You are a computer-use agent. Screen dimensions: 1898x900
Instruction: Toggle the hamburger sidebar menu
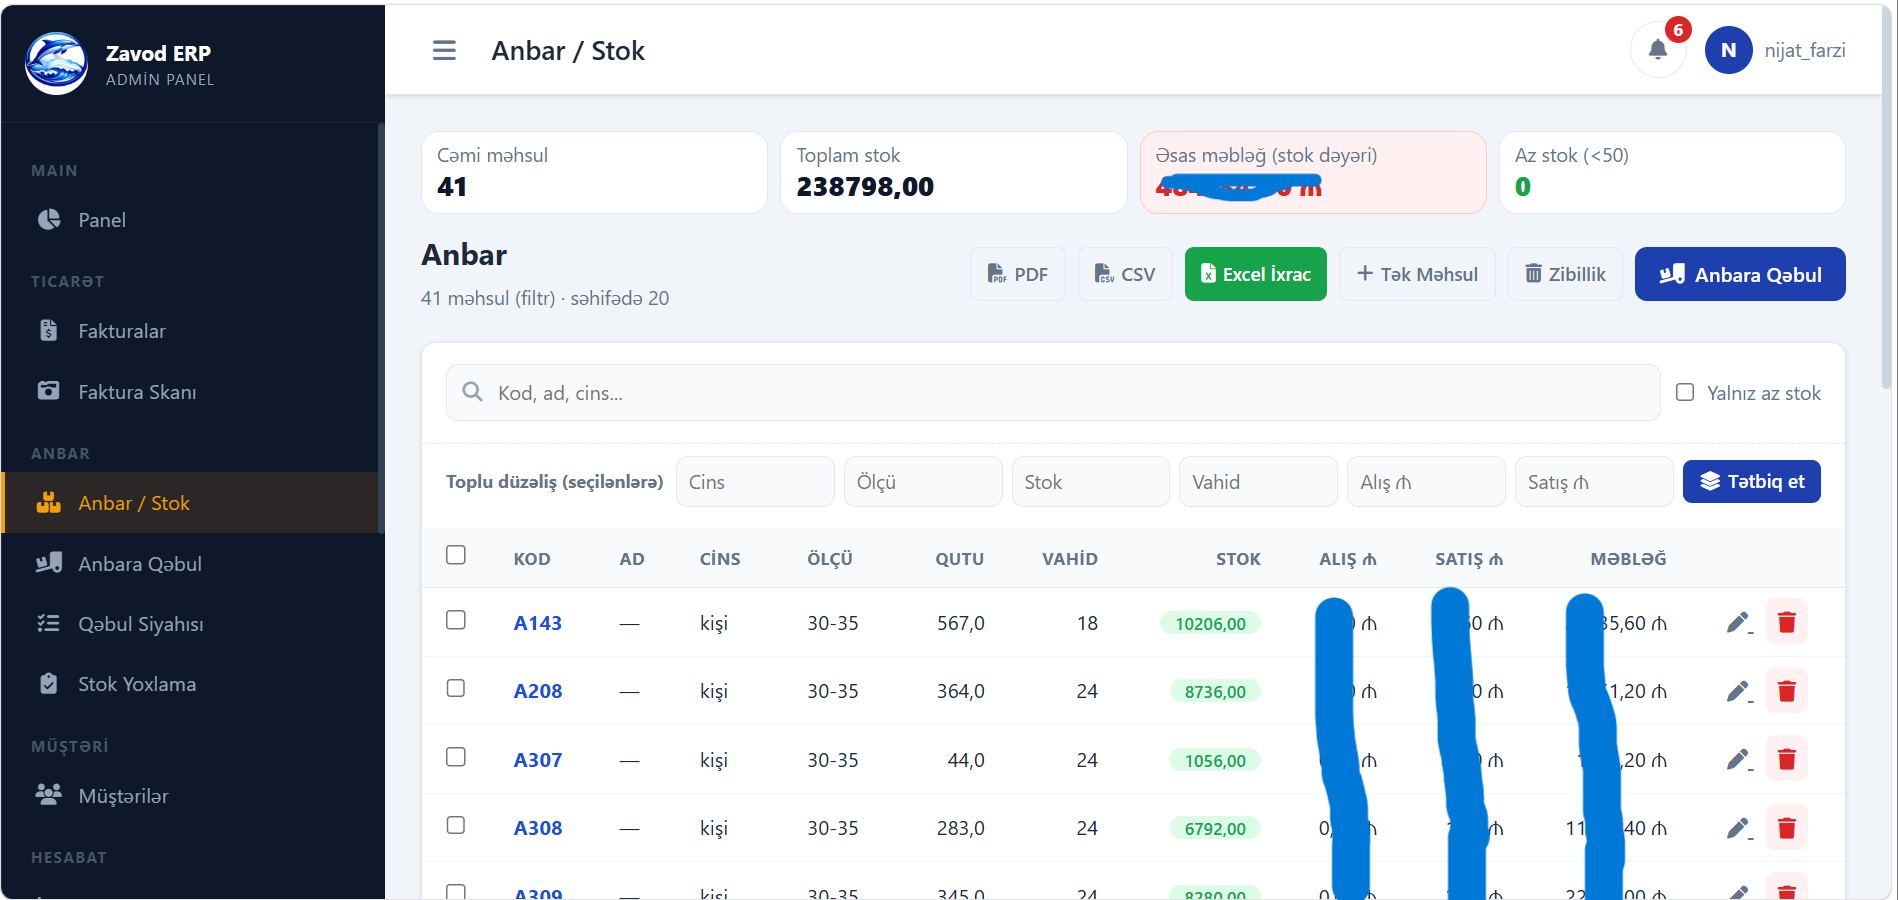pos(444,51)
